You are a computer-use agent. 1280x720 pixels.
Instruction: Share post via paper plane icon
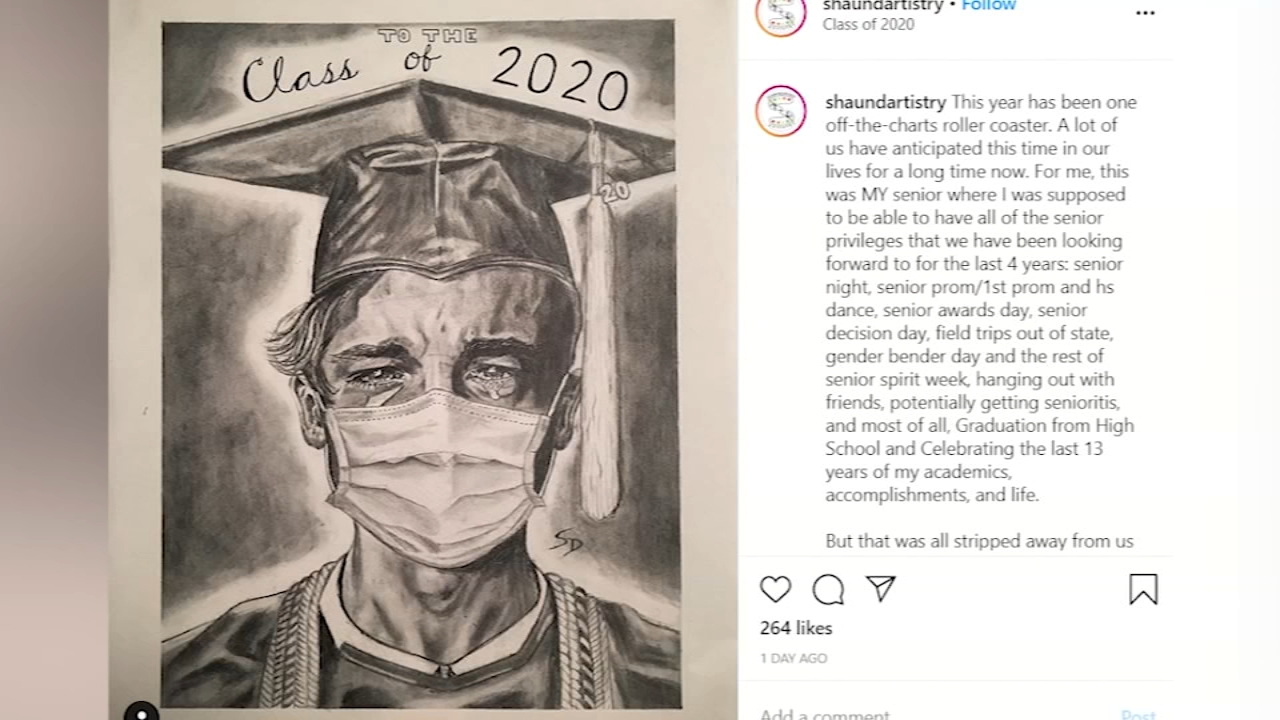click(880, 589)
